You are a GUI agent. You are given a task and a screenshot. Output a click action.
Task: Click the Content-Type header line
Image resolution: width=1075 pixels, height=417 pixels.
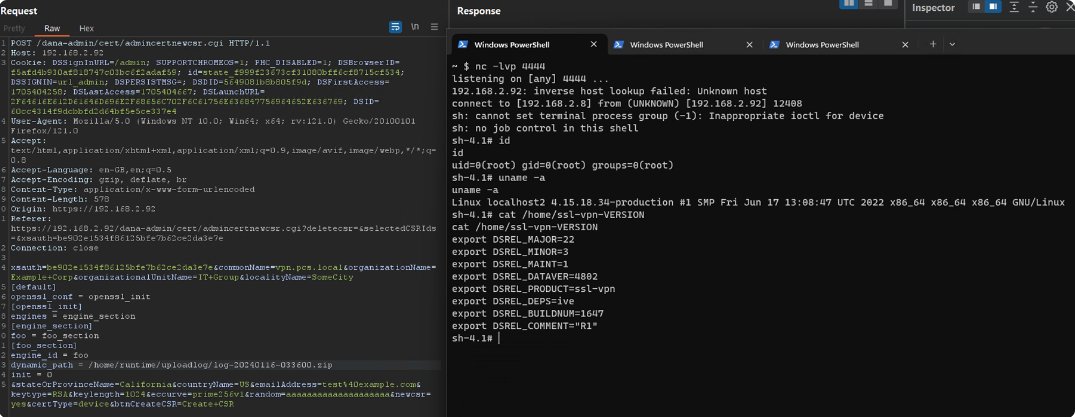pos(133,189)
